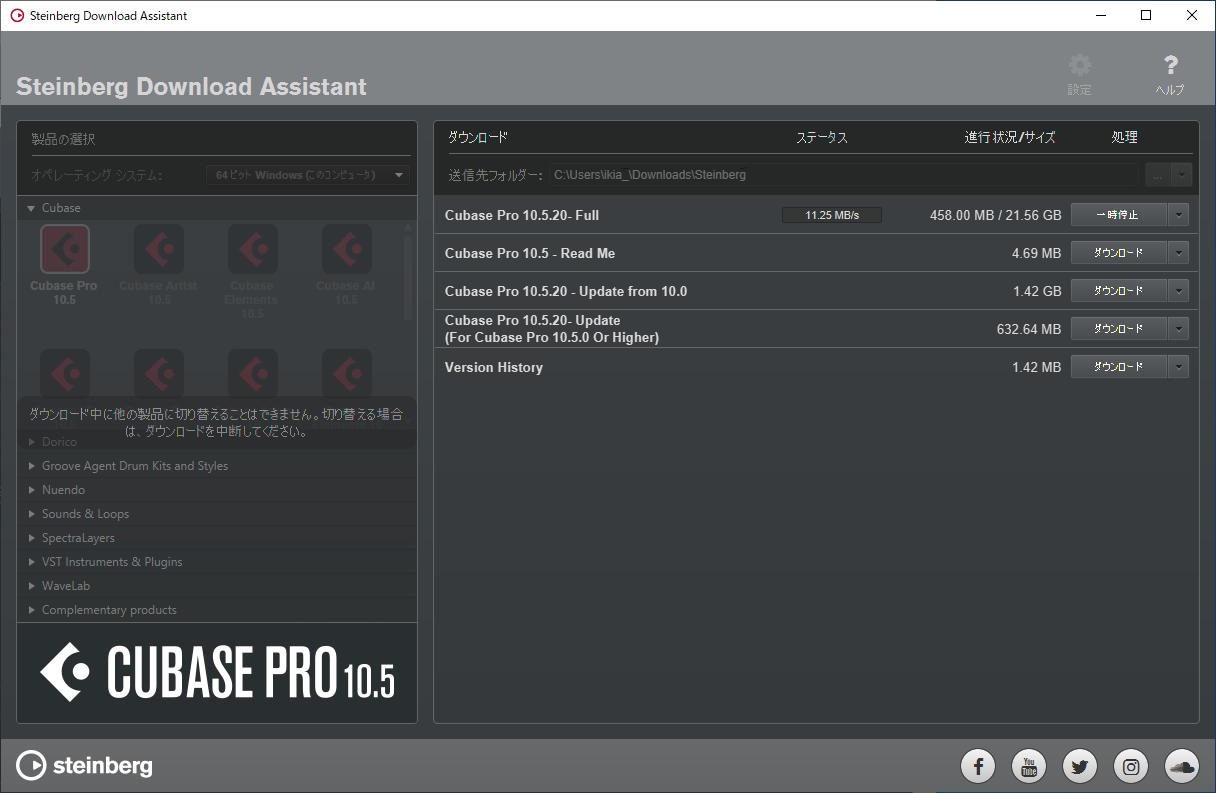Click the 処理 column header
The width and height of the screenshot is (1216, 793).
1125,137
